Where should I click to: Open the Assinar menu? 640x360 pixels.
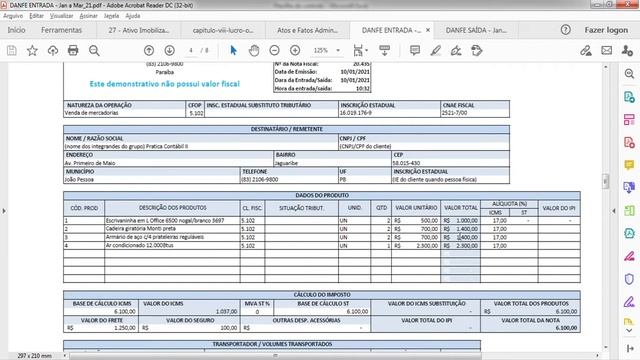pos(88,16)
